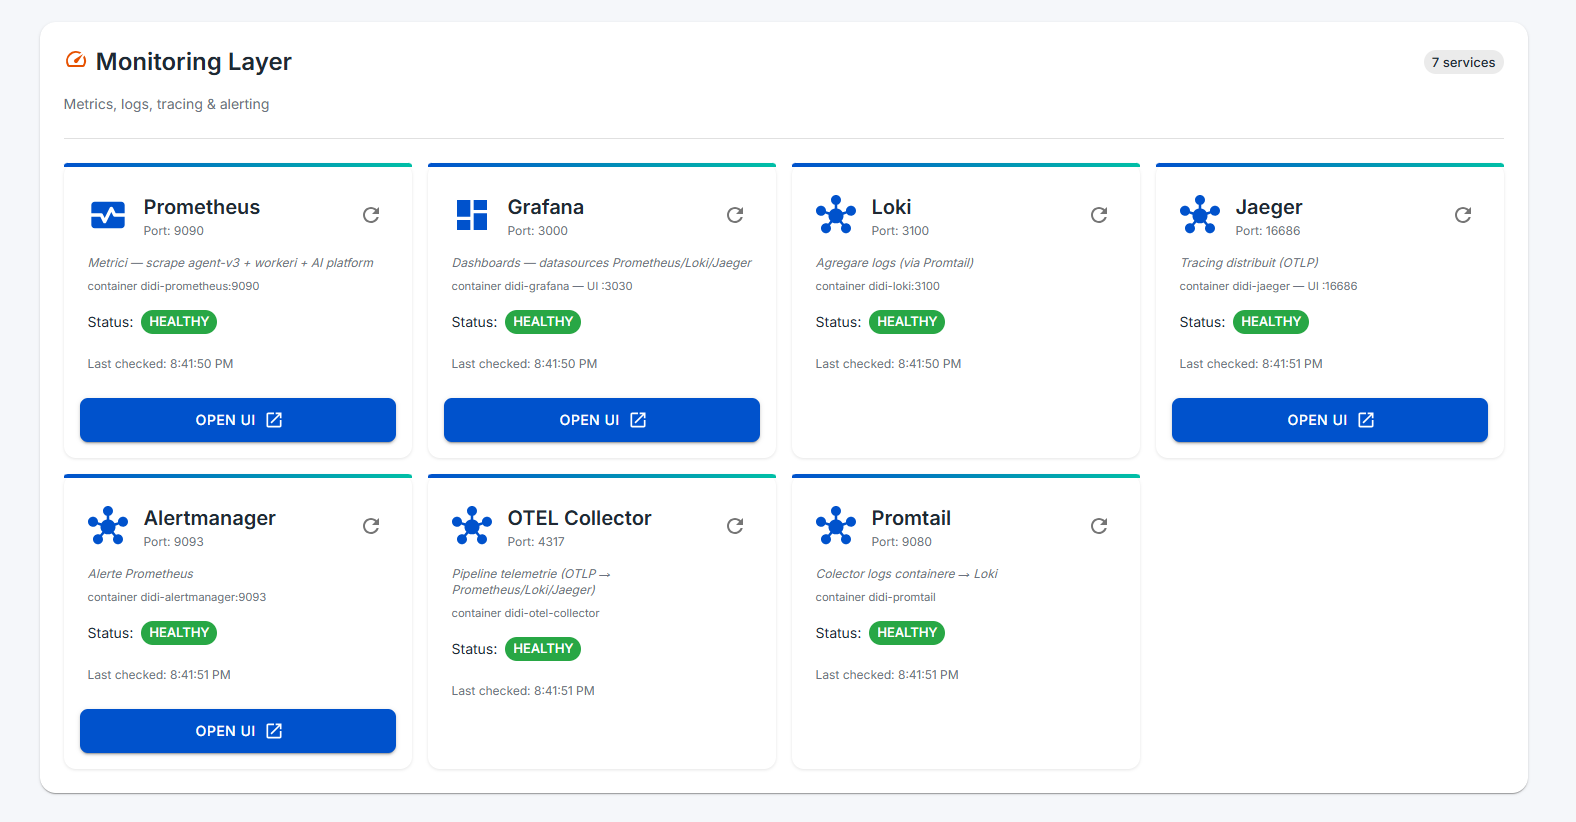Image resolution: width=1576 pixels, height=822 pixels.
Task: Refresh the Promtail service status
Action: point(1099,526)
